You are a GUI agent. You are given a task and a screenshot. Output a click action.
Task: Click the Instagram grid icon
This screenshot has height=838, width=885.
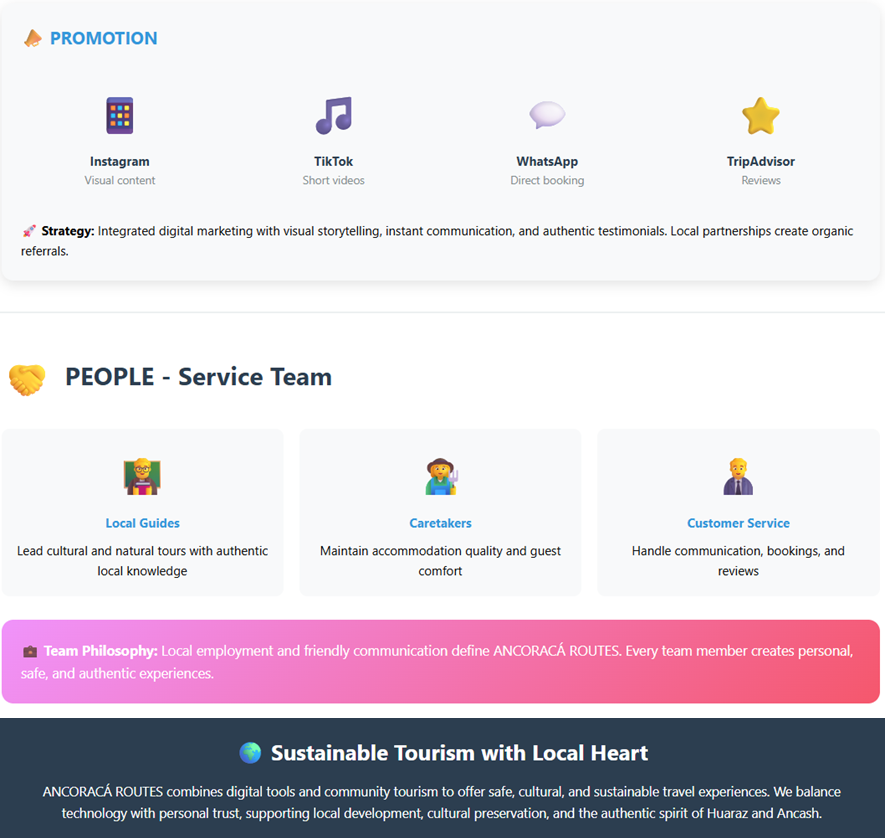[120, 116]
